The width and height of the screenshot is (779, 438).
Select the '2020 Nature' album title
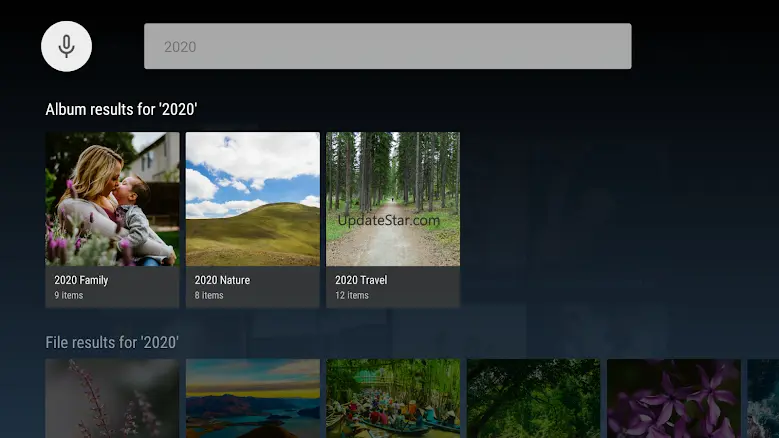click(x=222, y=280)
